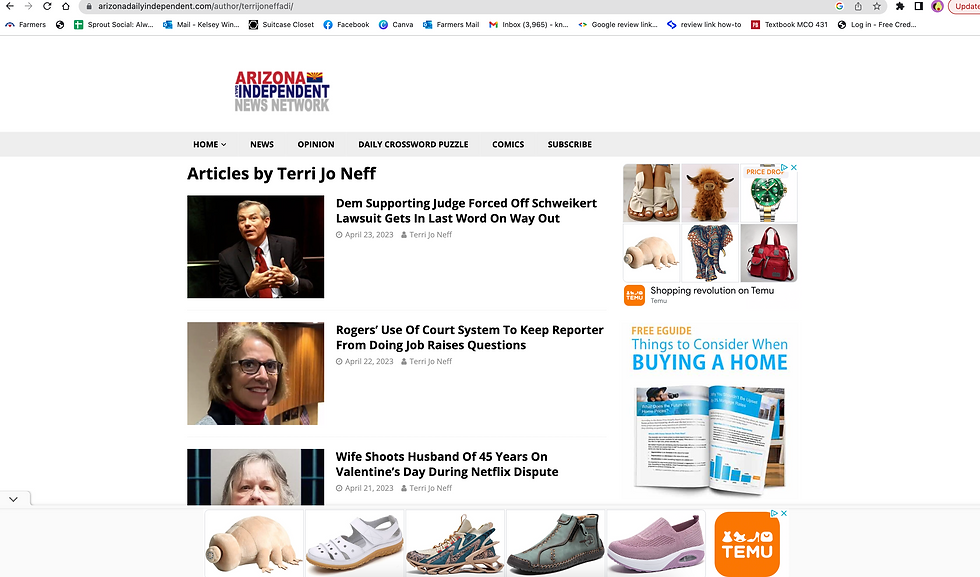Open the Extensions puzzle piece icon
The height and width of the screenshot is (577, 980).
pos(900,6)
